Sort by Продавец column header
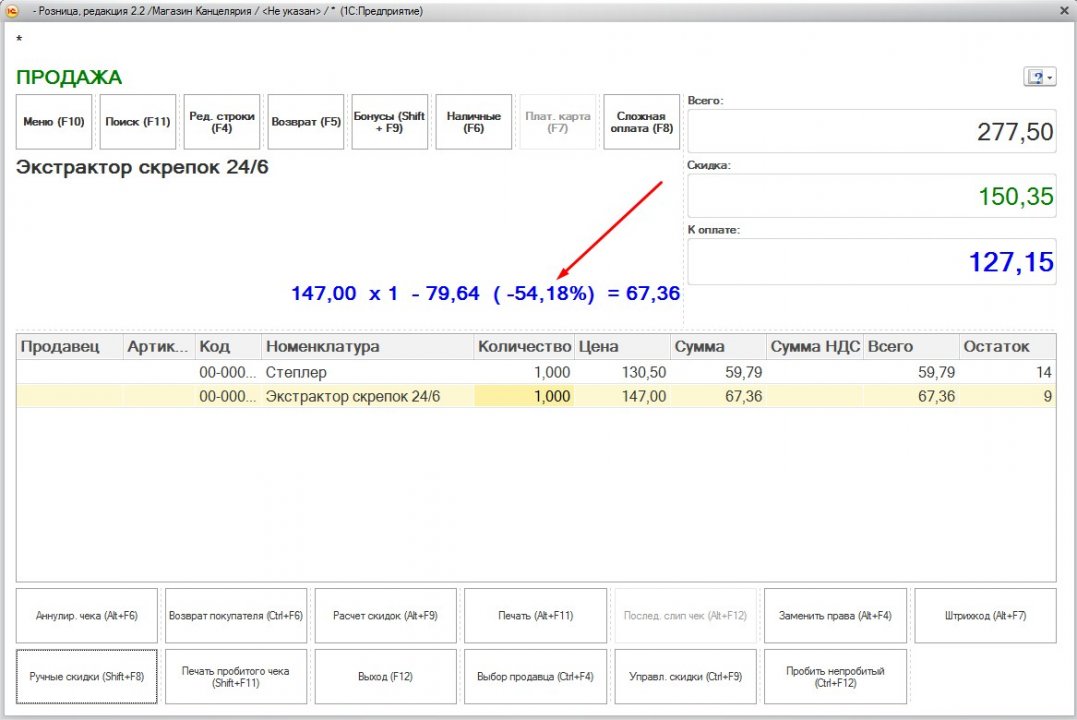This screenshot has width=1077, height=720. tap(69, 347)
